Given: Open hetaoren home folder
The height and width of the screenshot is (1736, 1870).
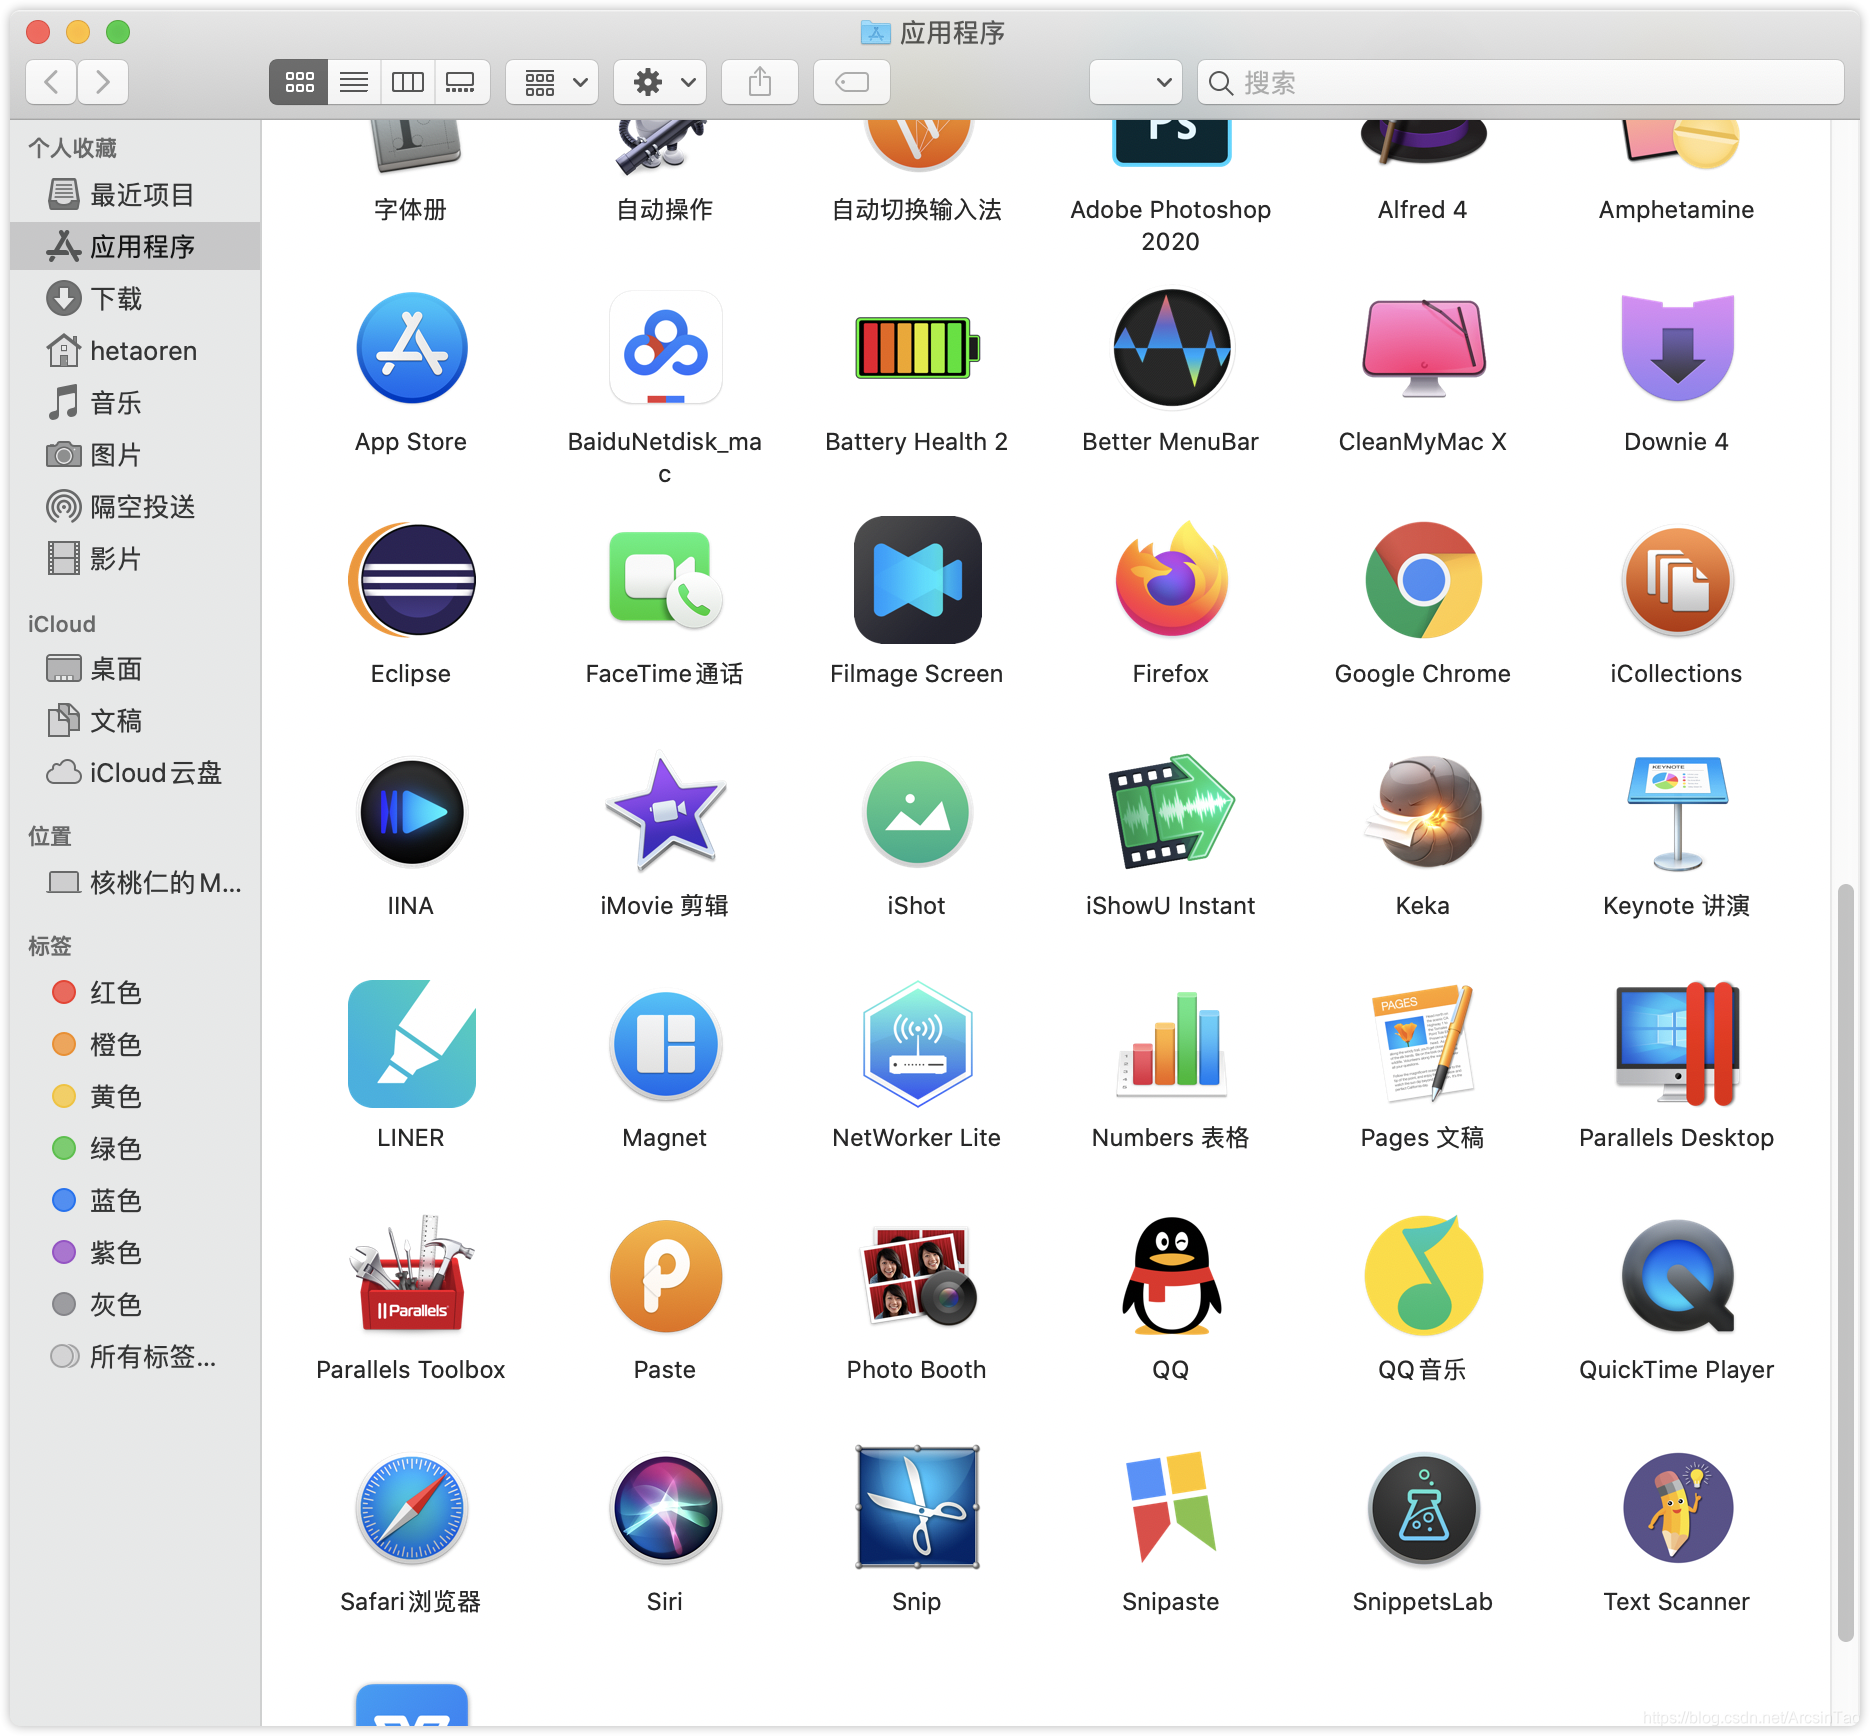Looking at the screenshot, I should (135, 351).
